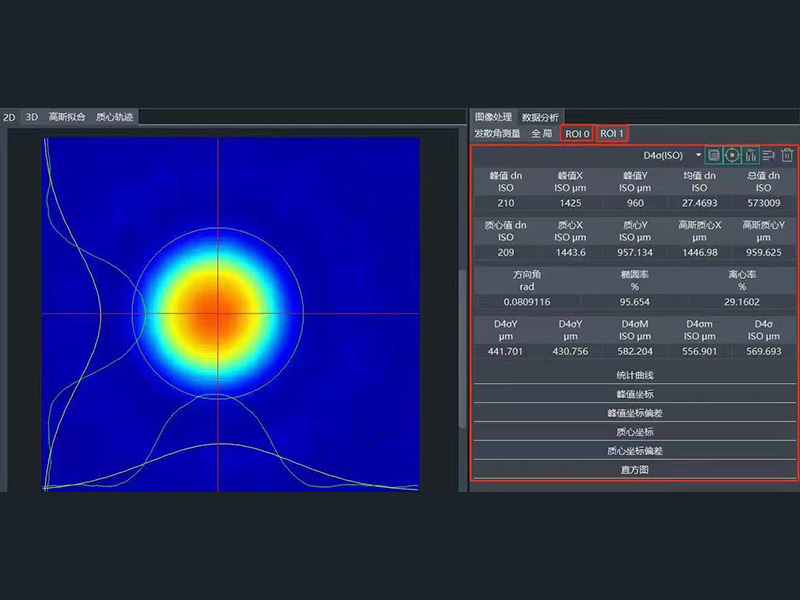Click the circular target icon in ROI toolbar
The image size is (800, 600).
click(x=732, y=155)
